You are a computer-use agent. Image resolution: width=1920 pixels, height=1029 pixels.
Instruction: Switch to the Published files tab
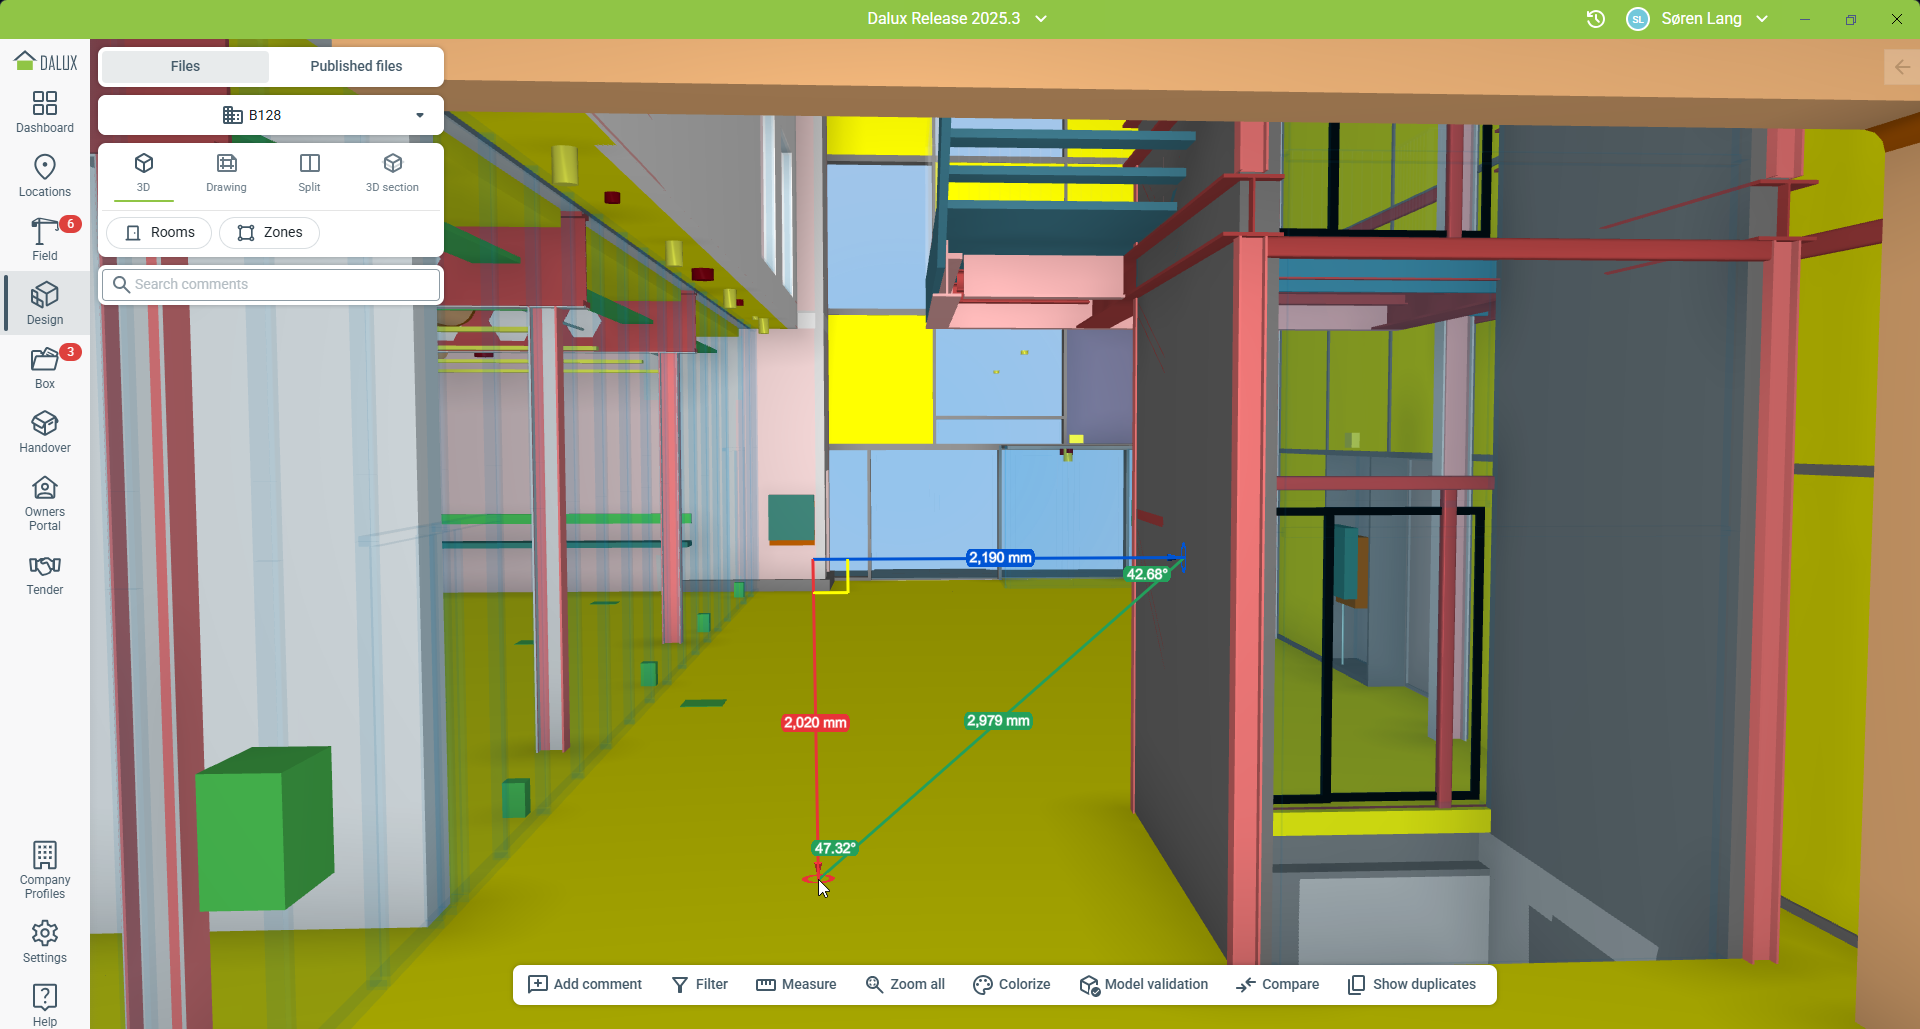tap(356, 66)
